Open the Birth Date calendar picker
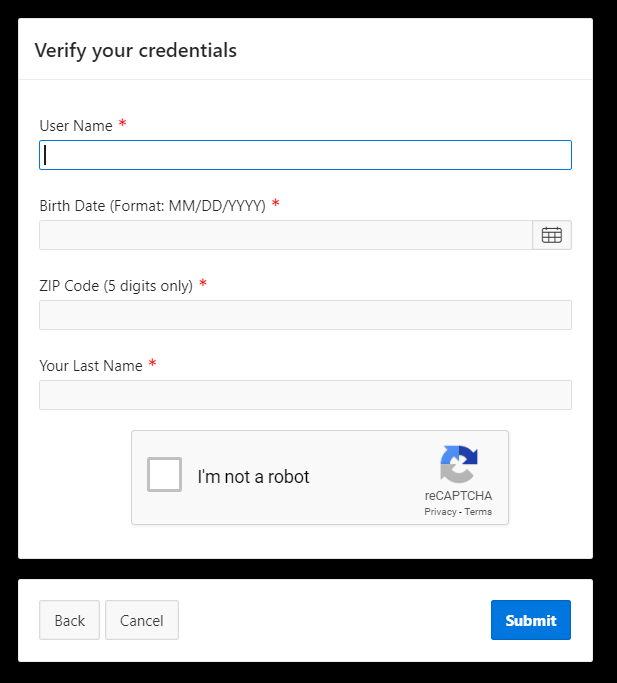 [551, 235]
